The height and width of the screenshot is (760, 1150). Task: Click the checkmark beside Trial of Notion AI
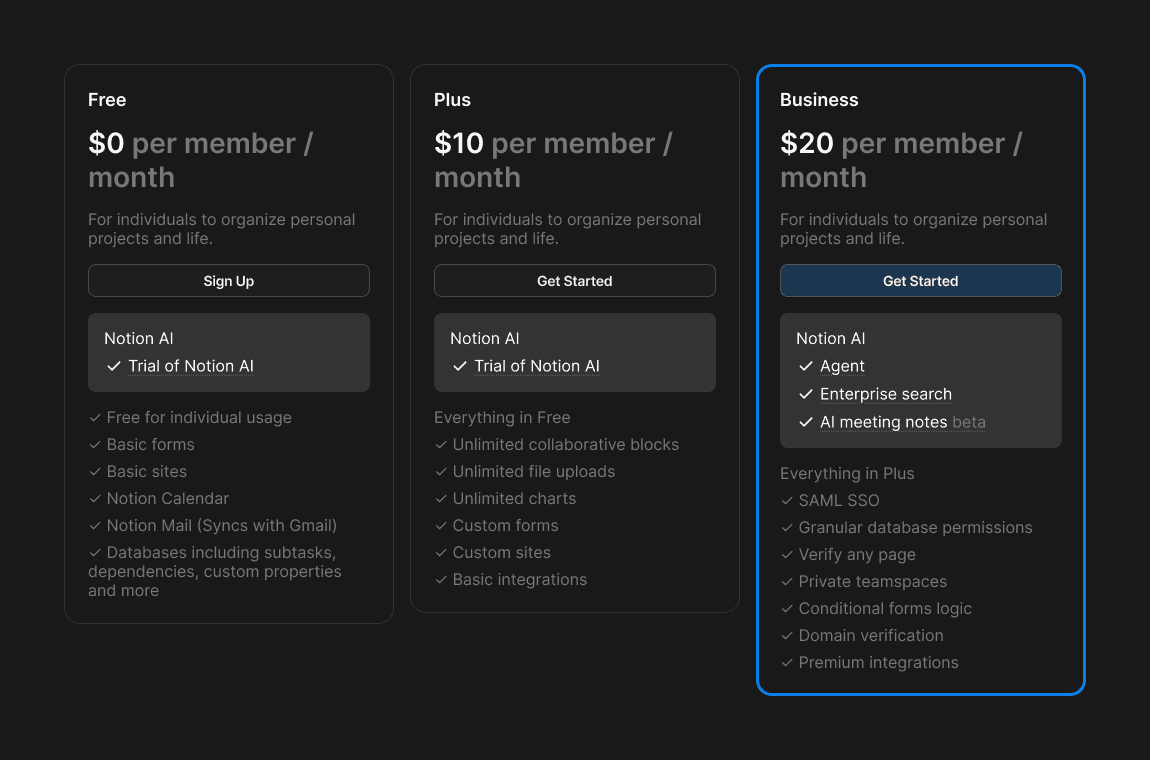click(113, 366)
